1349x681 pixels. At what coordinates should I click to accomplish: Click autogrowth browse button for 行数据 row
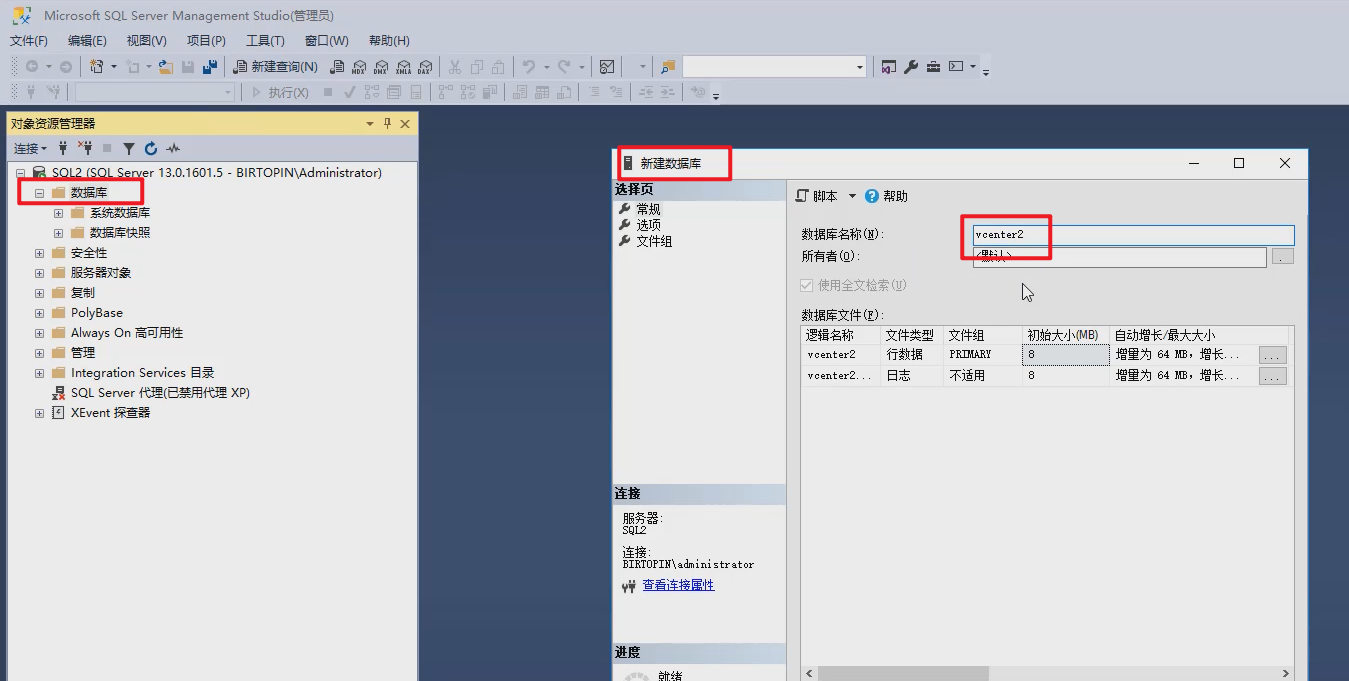coord(1272,355)
